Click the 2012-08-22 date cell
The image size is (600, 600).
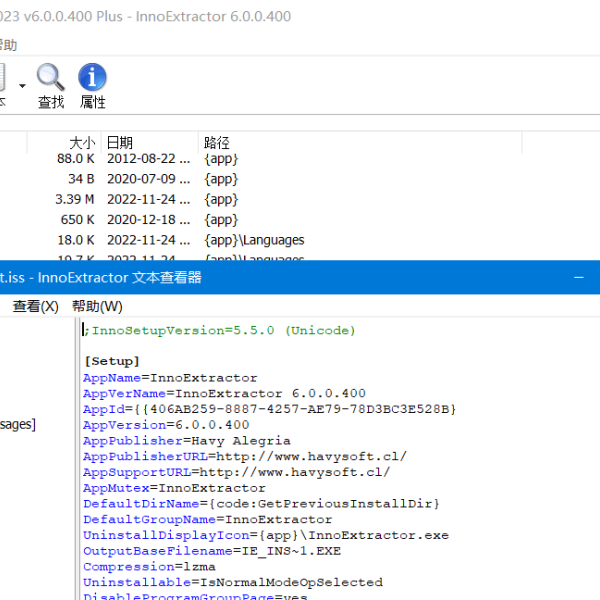pyautogui.click(x=148, y=158)
